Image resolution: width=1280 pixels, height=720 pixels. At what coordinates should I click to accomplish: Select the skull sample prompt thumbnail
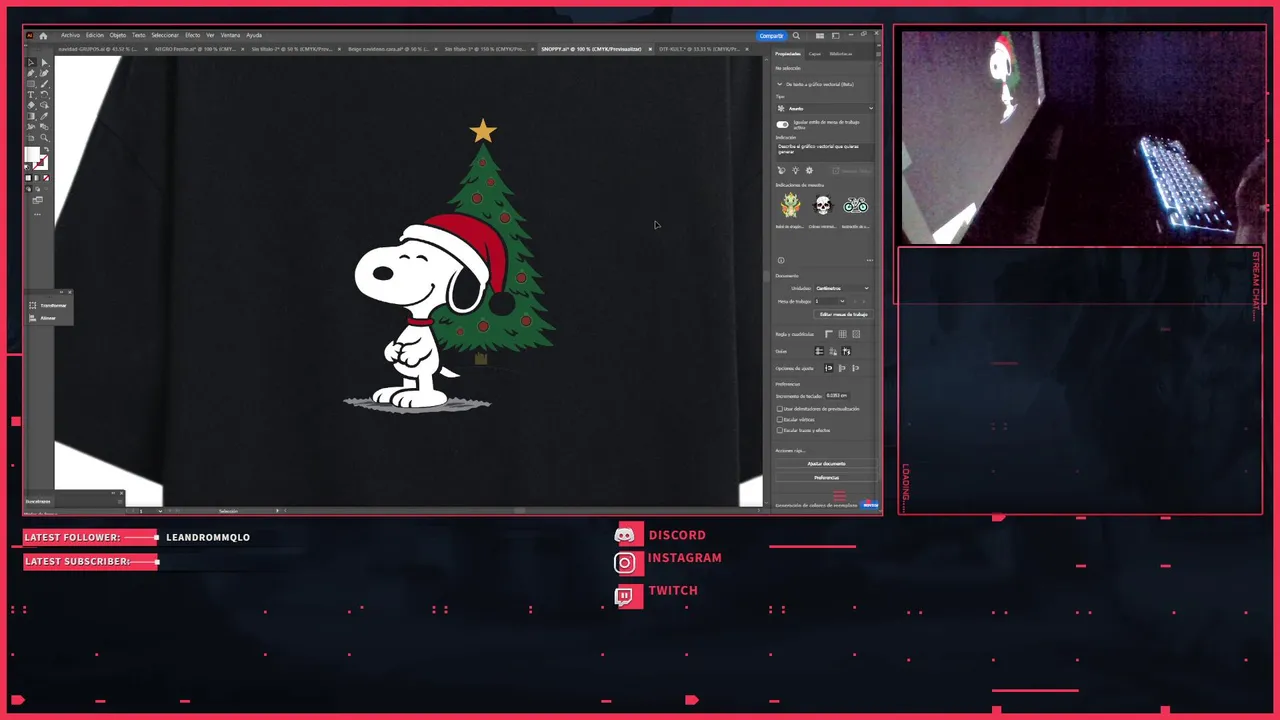822,205
